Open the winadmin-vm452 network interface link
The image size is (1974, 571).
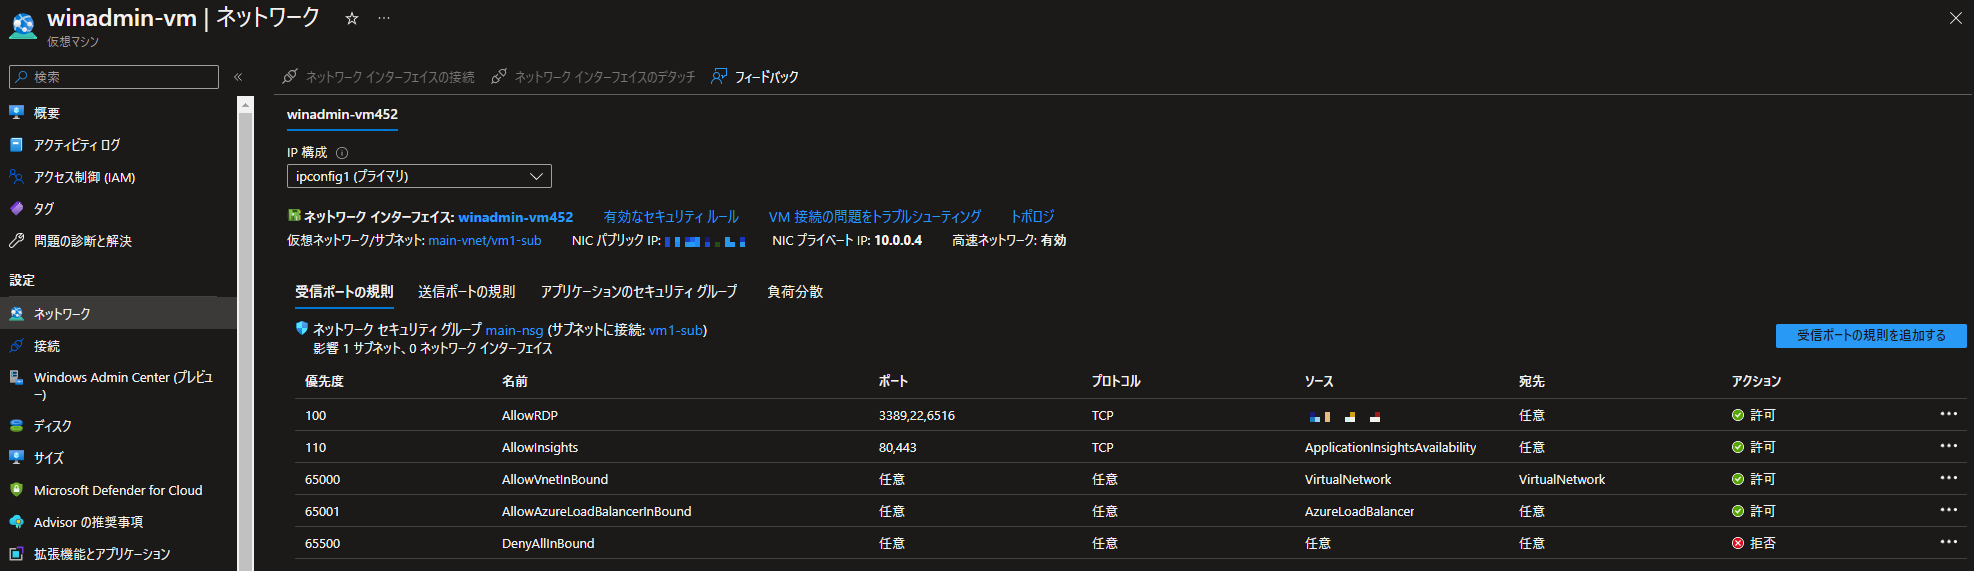pyautogui.click(x=516, y=217)
